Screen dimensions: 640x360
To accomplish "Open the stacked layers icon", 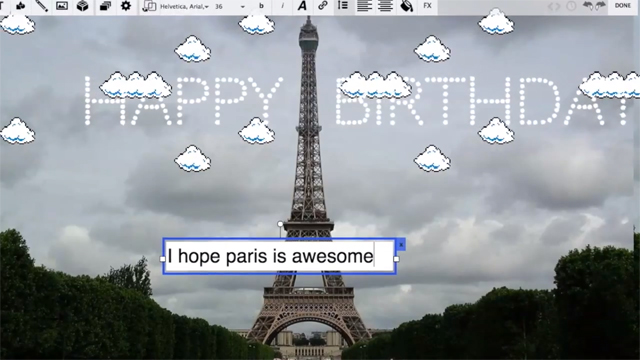I will click(105, 6).
